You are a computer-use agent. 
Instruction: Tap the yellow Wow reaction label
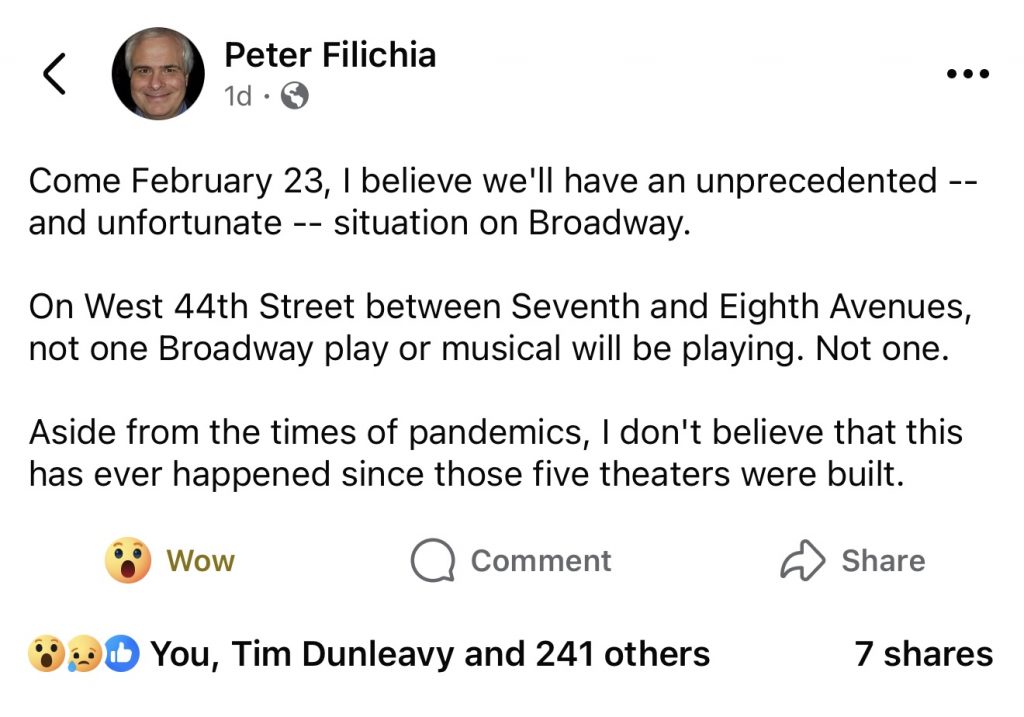coord(200,561)
